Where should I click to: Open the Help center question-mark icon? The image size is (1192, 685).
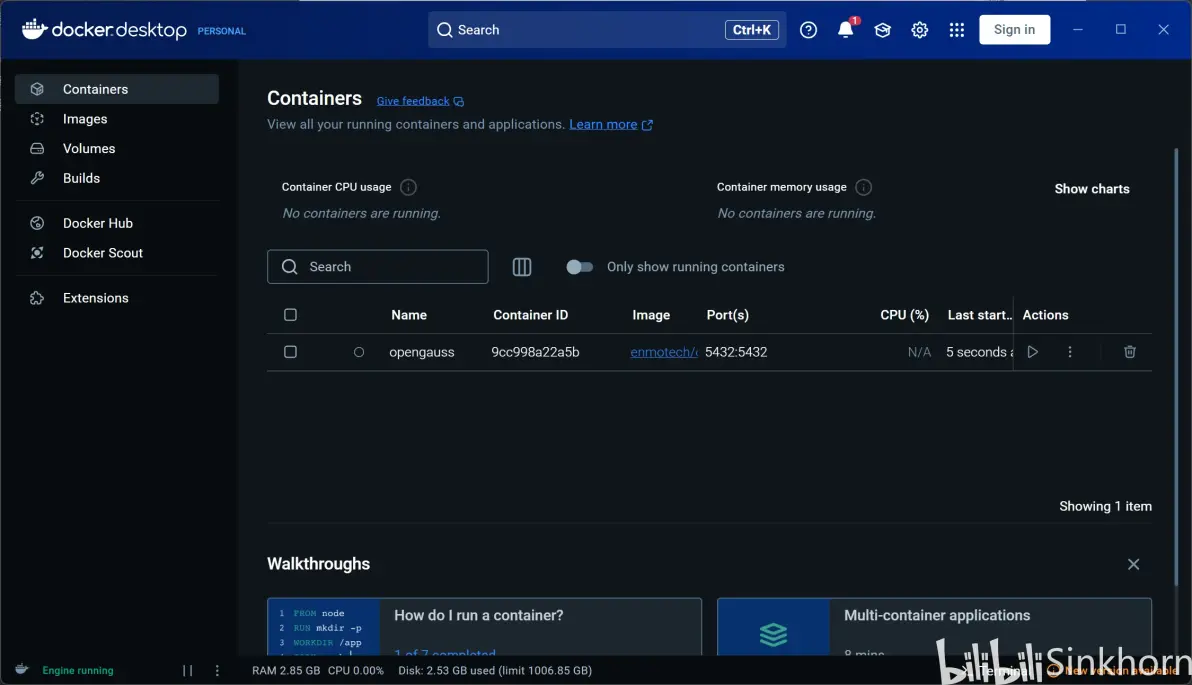pos(808,30)
